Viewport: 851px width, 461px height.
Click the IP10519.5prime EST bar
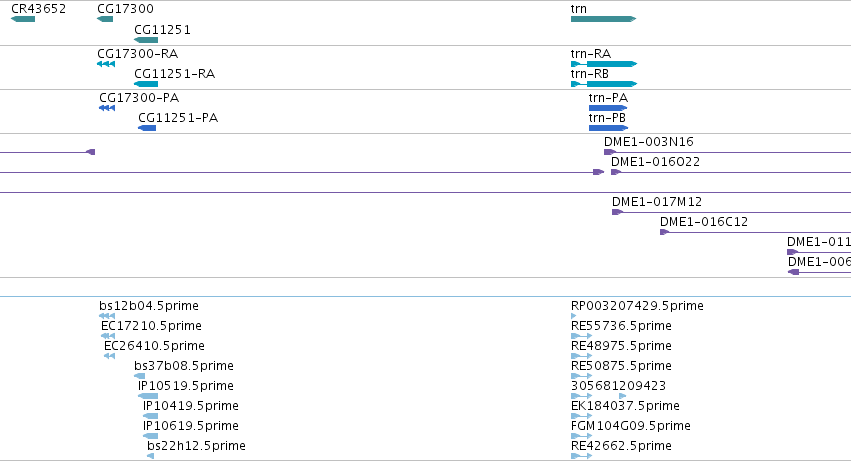[148, 396]
